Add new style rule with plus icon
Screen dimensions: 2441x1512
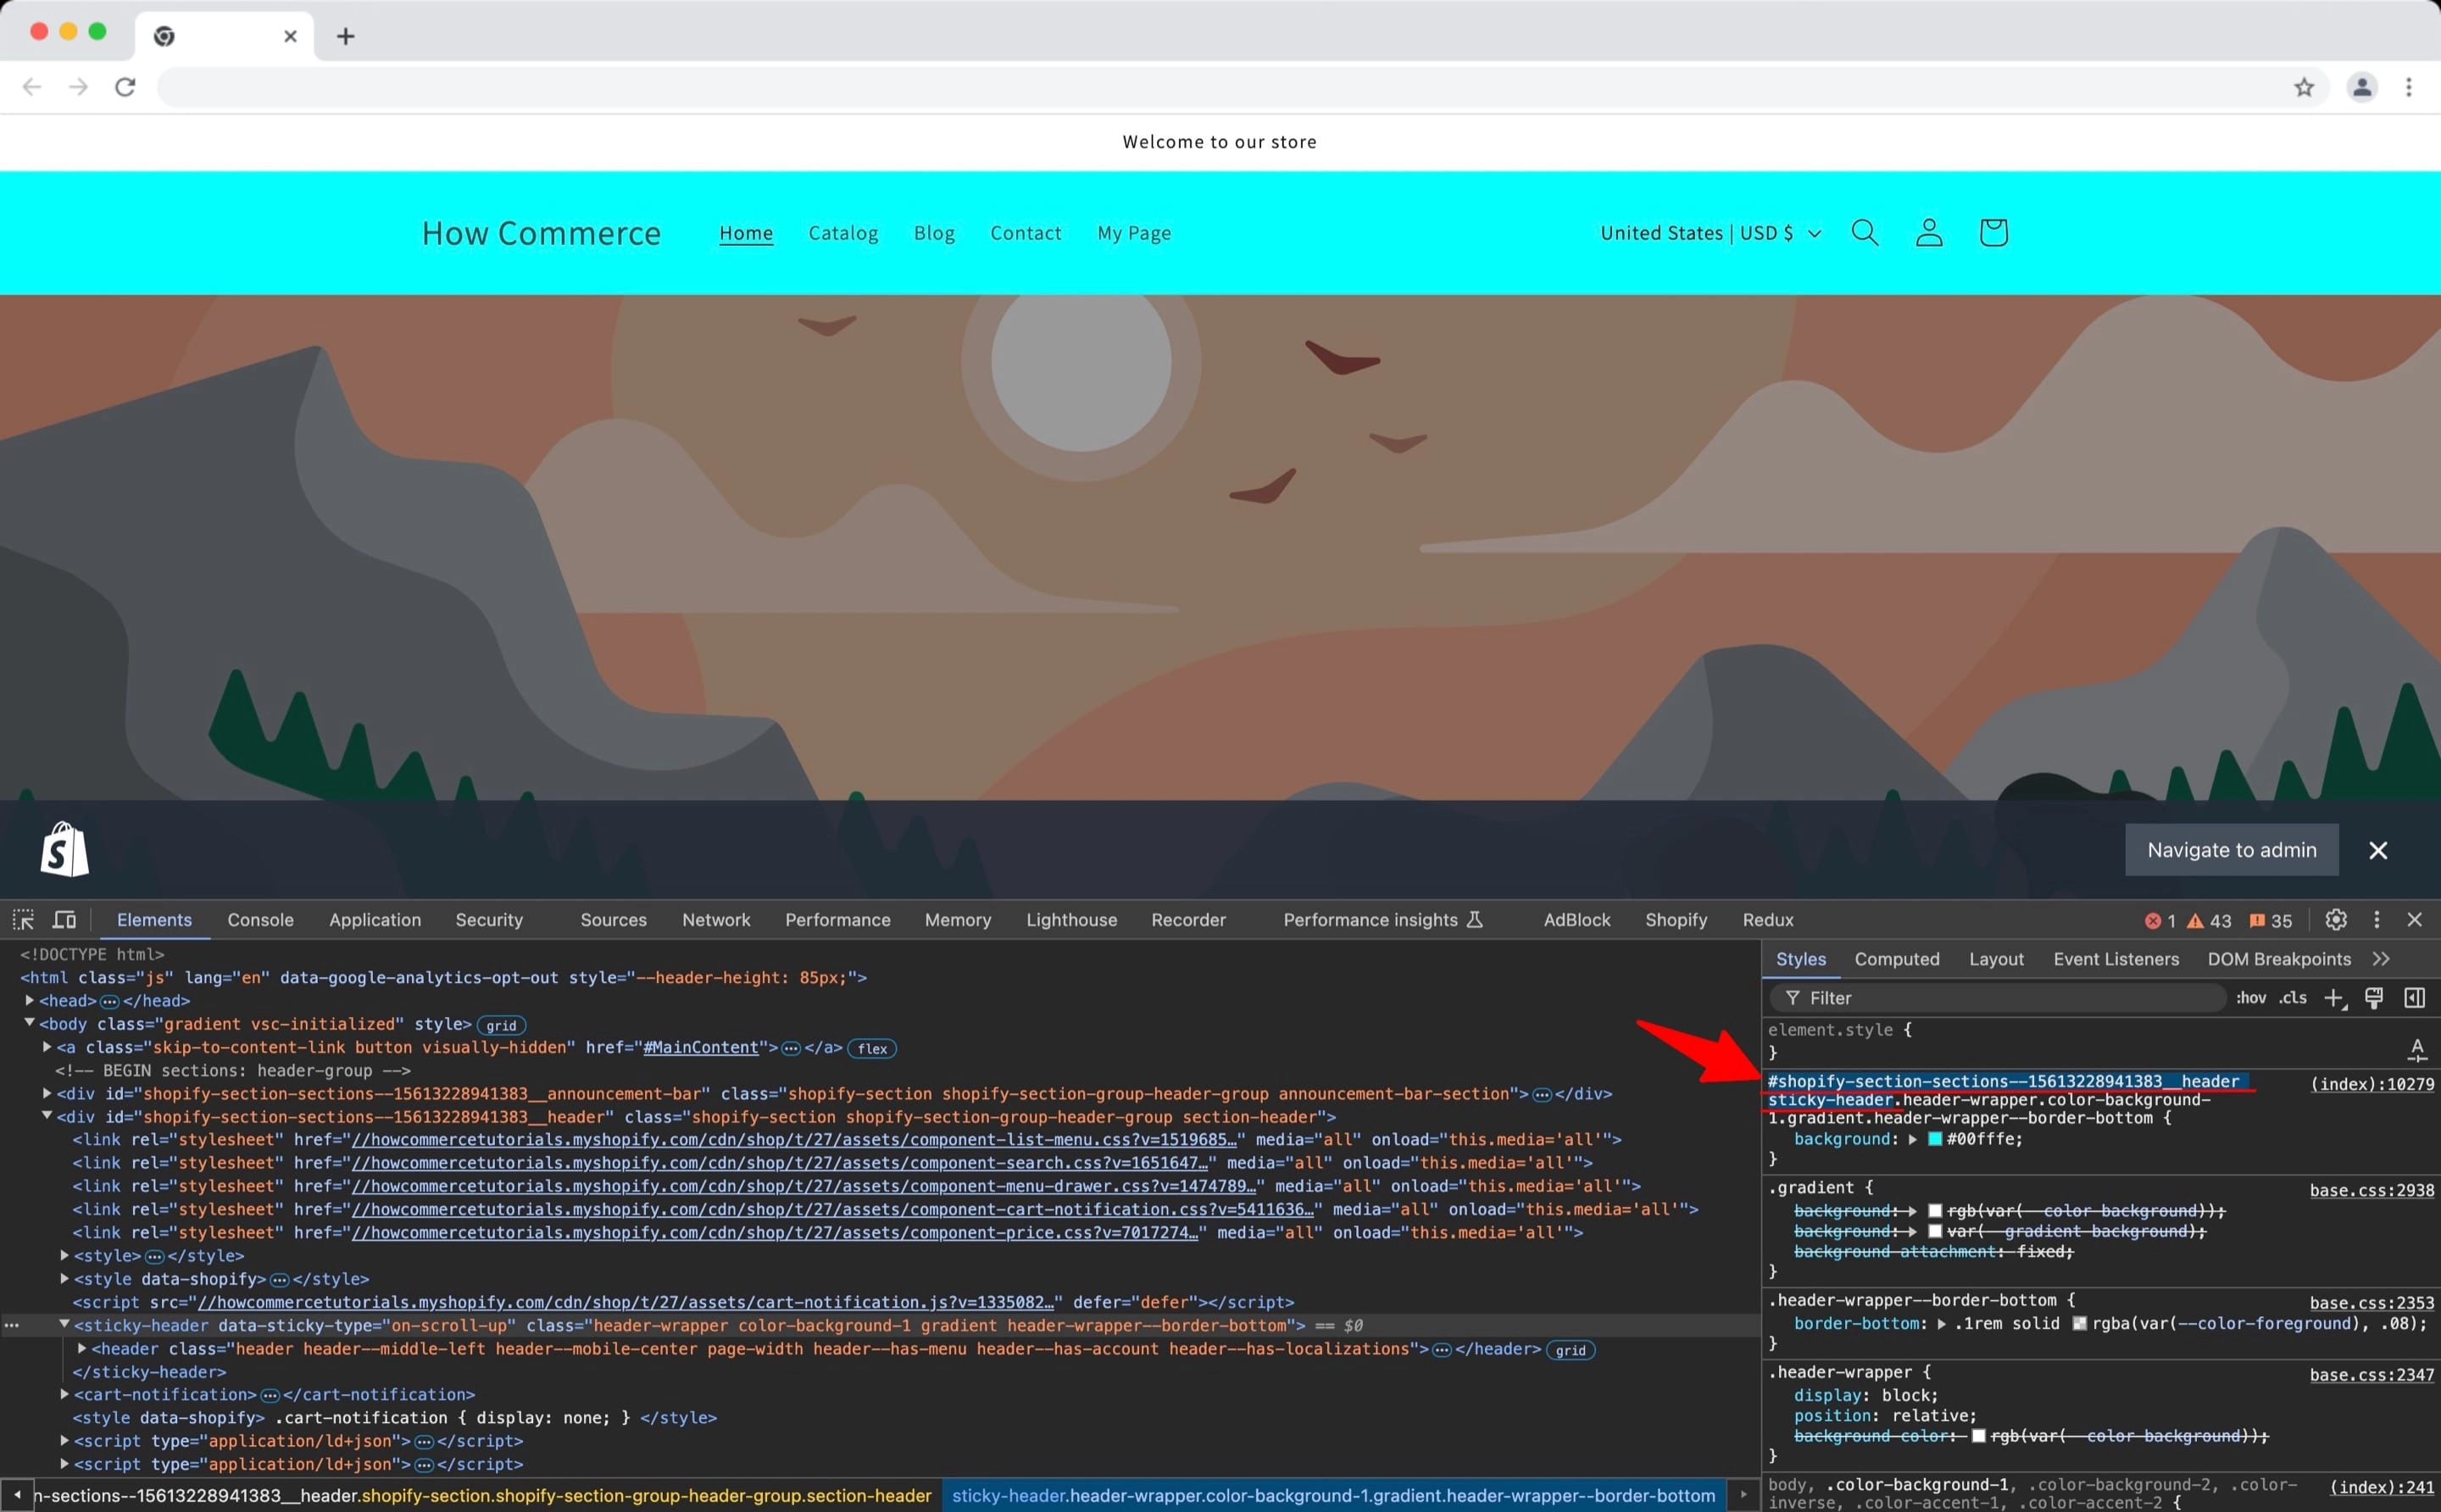[2335, 998]
